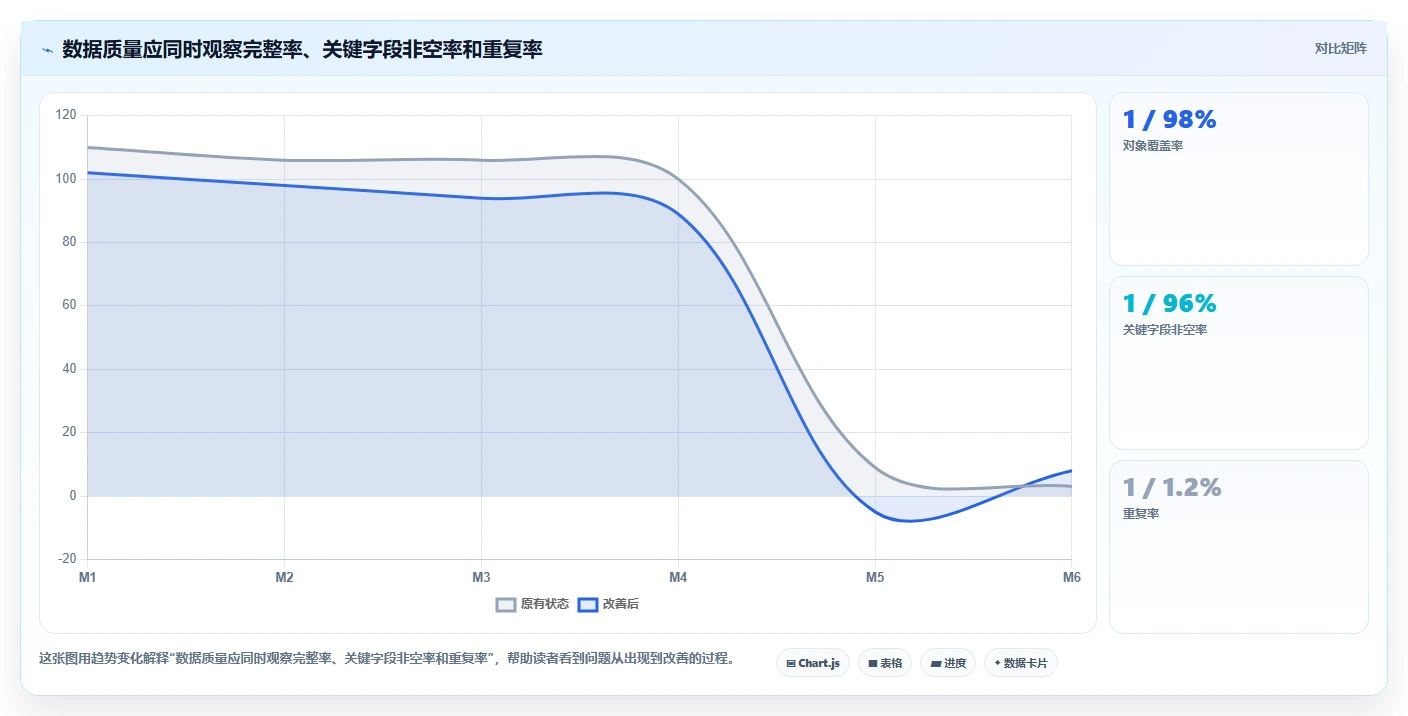This screenshot has width=1408, height=716.
Task: Click the M3 x-axis label
Action: (x=481, y=577)
